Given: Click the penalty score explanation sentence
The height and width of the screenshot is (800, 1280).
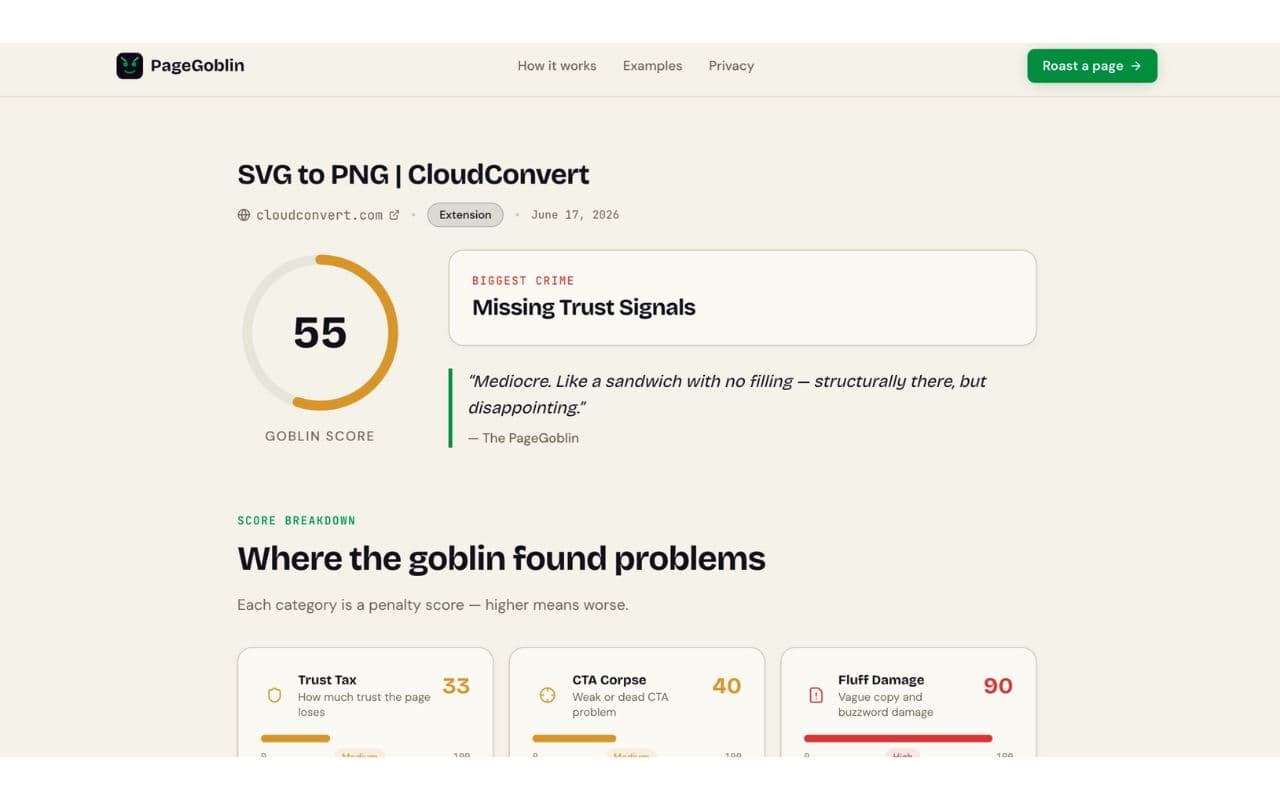Looking at the screenshot, I should 432,605.
